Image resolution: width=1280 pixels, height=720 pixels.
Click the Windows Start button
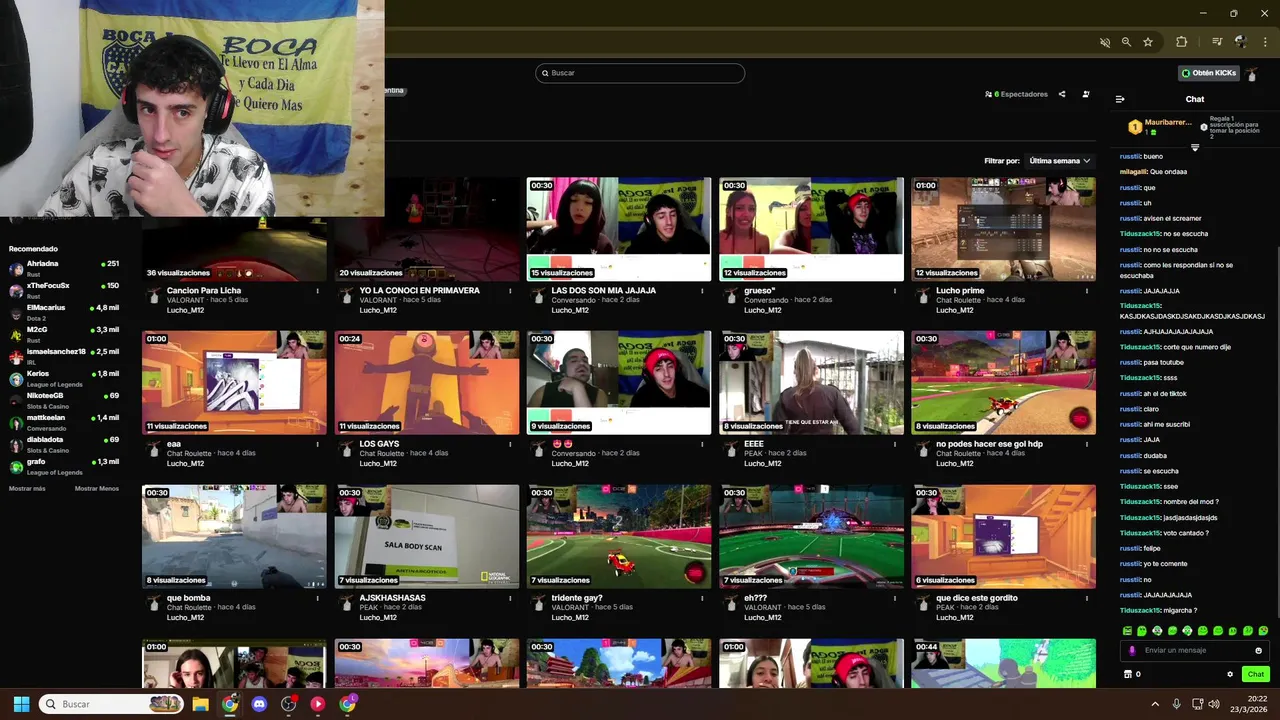pos(21,704)
